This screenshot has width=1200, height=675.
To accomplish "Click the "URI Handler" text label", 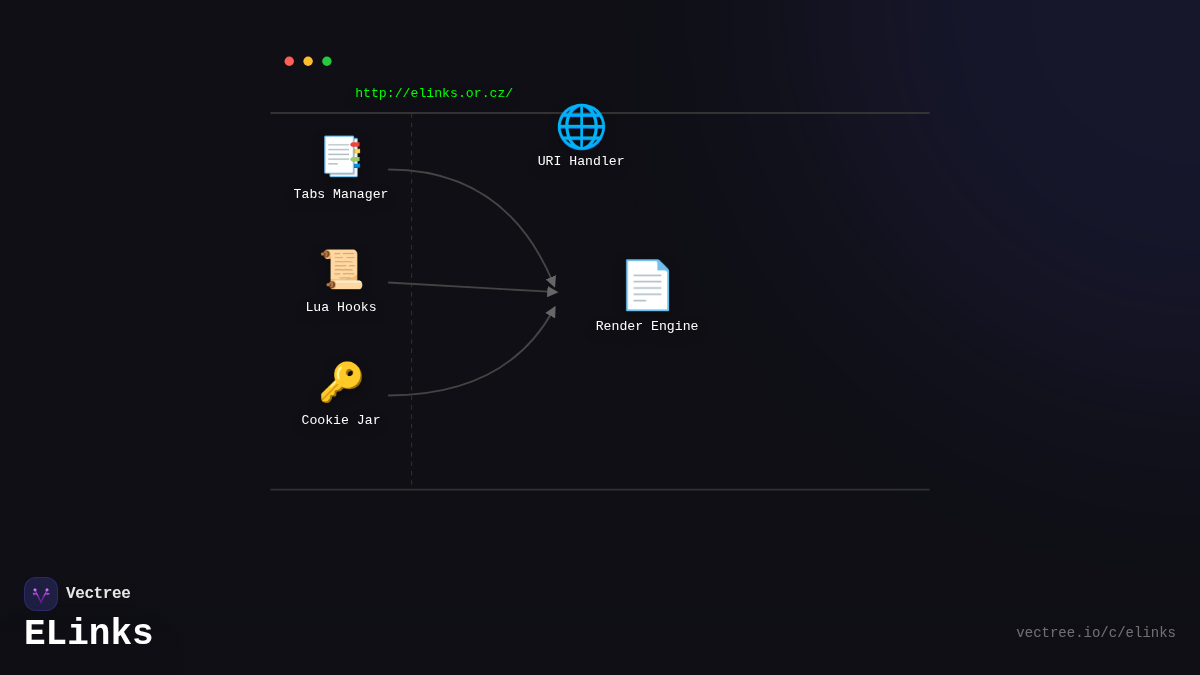I will point(581,161).
